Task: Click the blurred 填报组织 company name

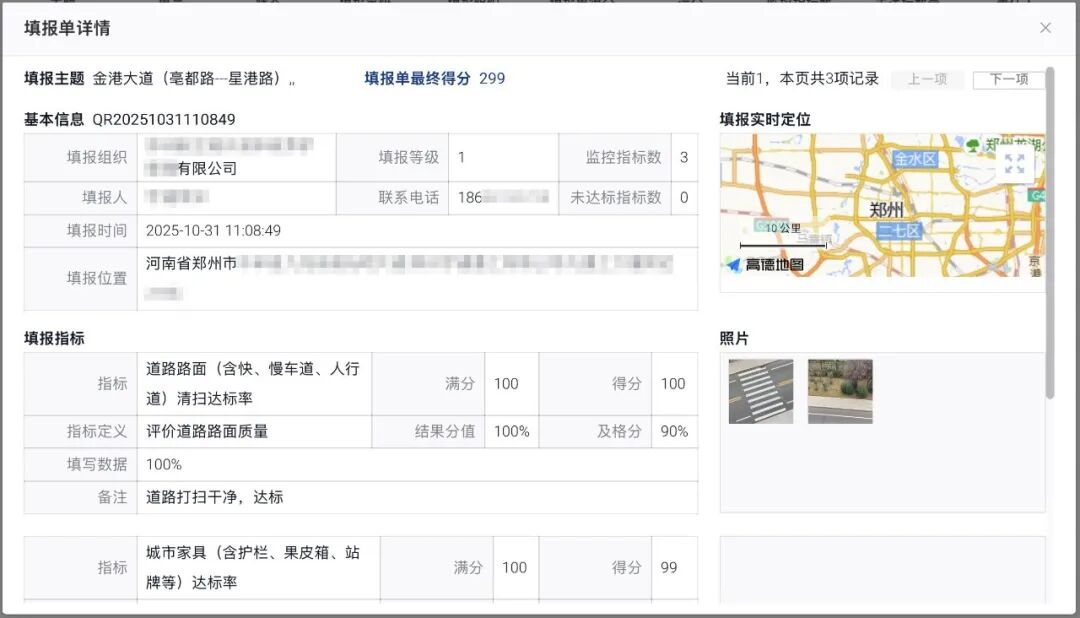Action: tap(230, 158)
